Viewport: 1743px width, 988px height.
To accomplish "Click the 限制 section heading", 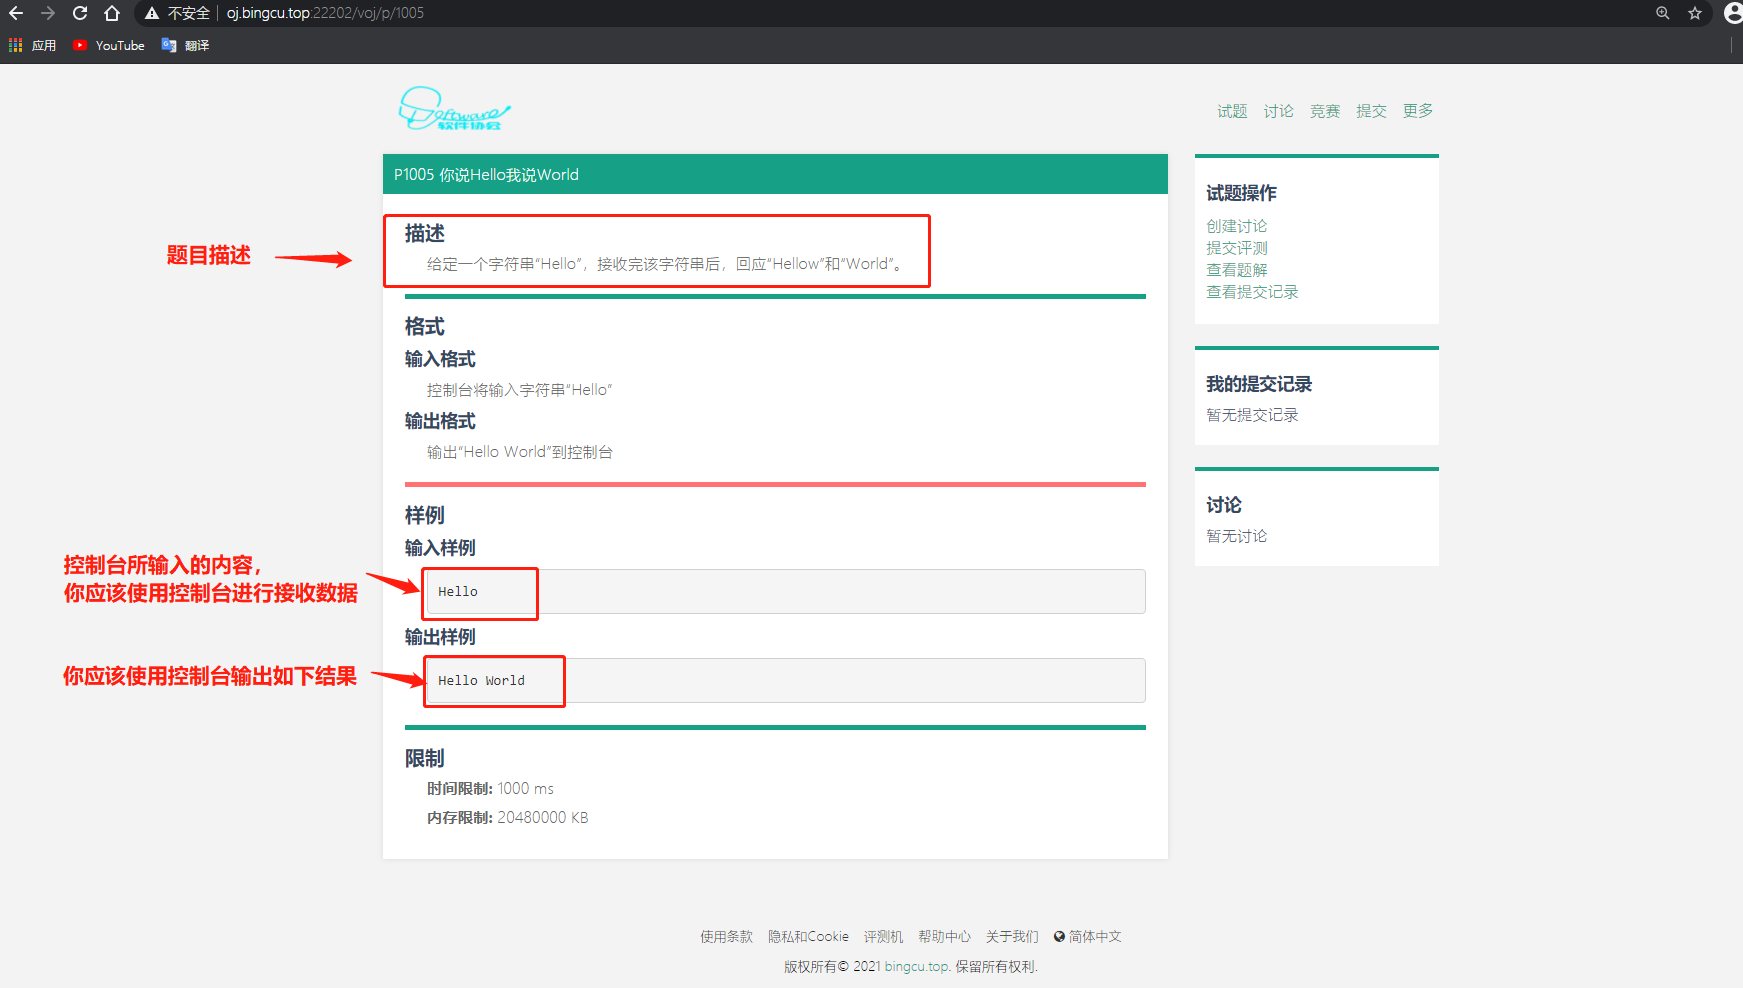I will [x=425, y=758].
